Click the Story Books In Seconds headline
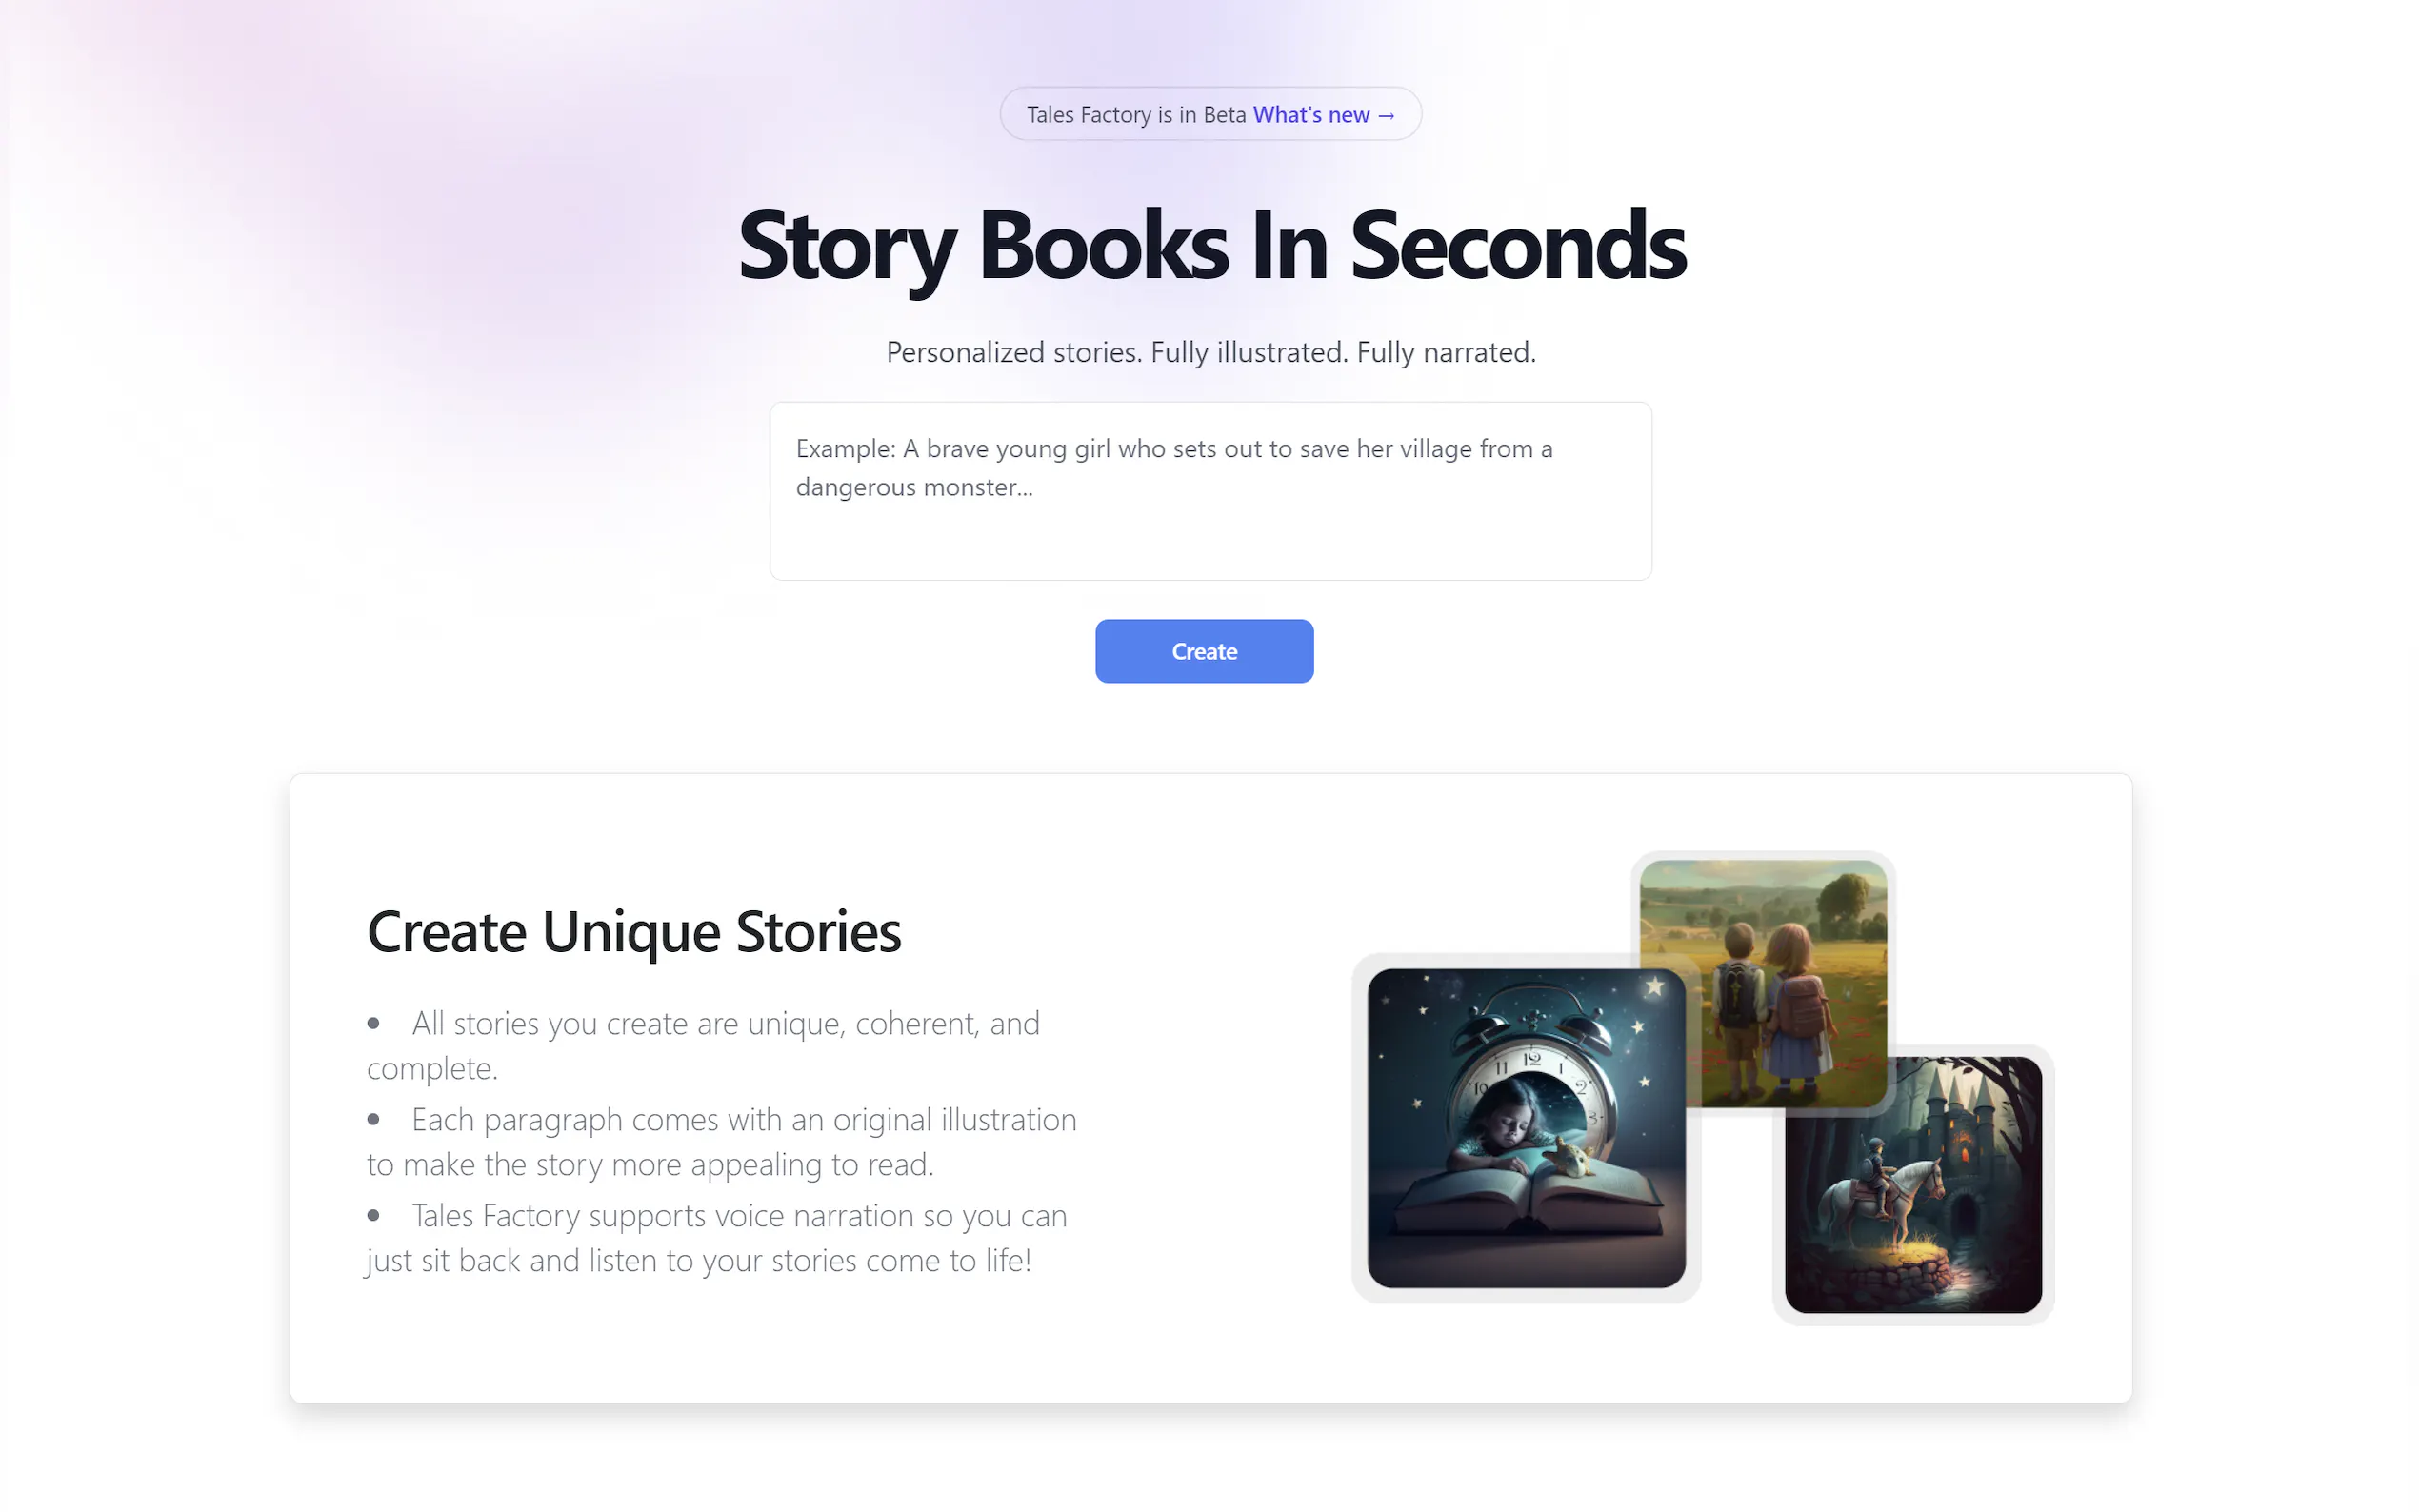2419x1512 pixels. tap(1211, 245)
